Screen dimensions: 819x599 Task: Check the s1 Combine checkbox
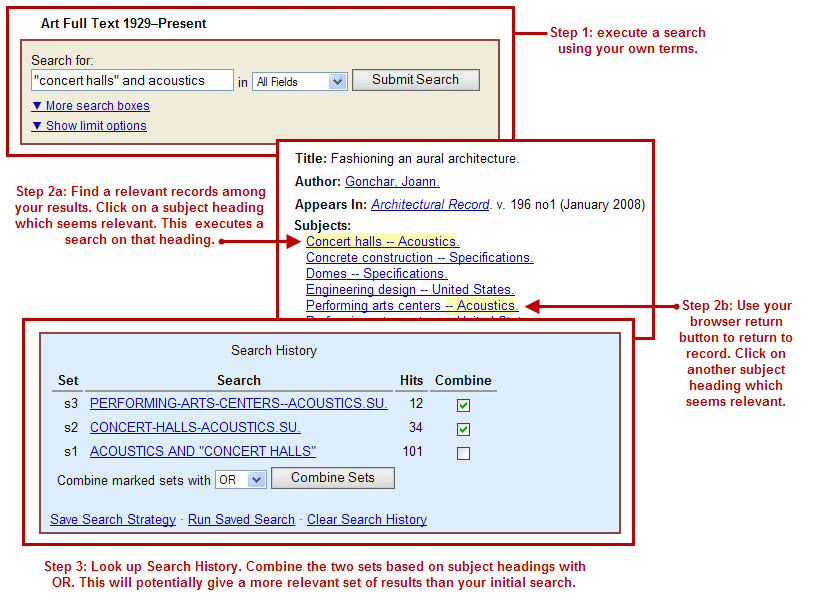click(x=463, y=453)
